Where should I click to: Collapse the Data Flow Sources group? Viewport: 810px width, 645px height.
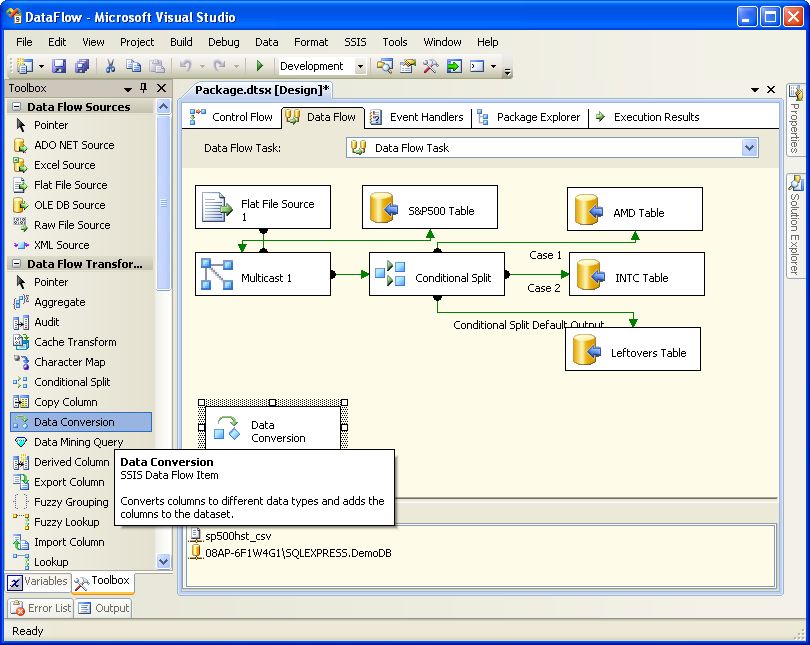click(x=17, y=107)
